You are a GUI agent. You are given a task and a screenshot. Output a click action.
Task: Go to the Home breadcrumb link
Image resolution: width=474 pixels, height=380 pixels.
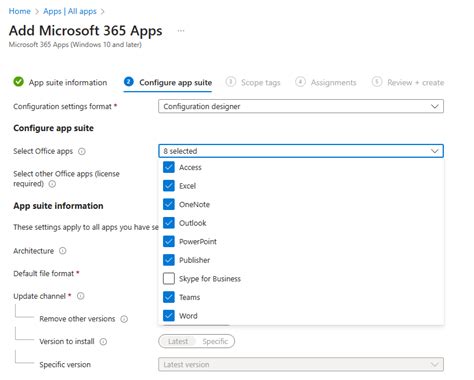click(20, 11)
